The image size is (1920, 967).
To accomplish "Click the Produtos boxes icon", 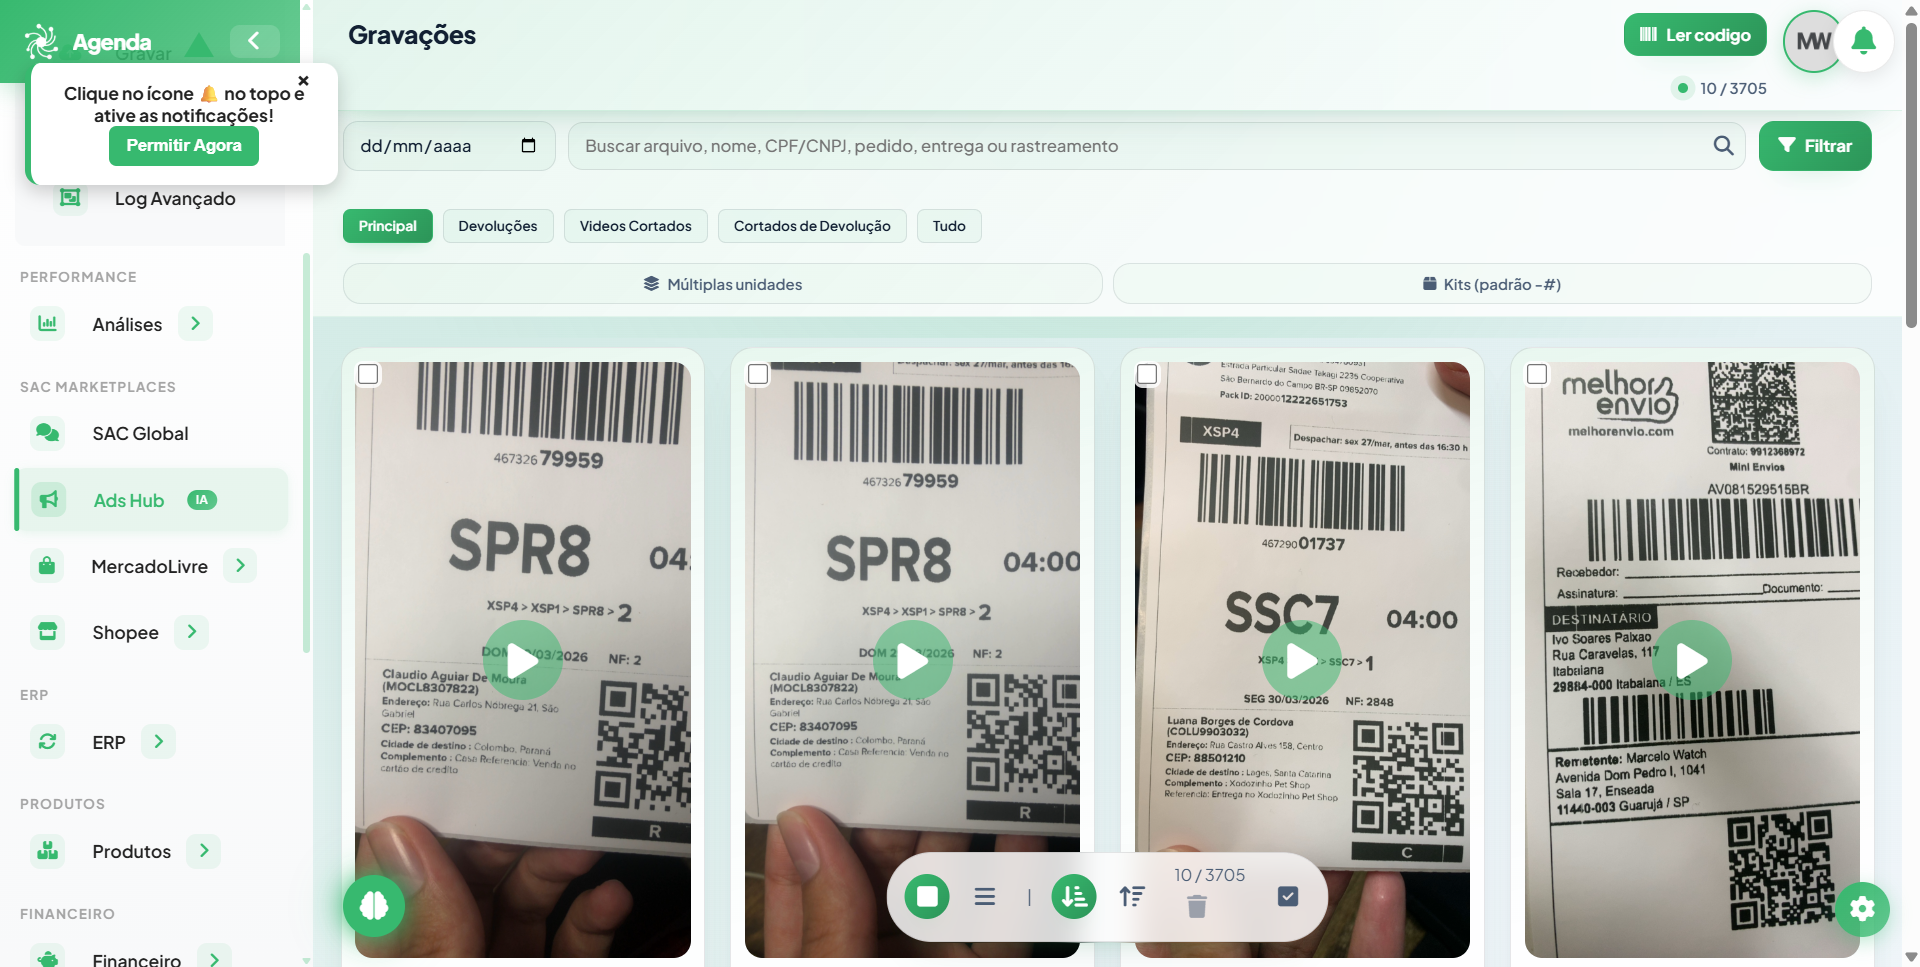I will pyautogui.click(x=47, y=851).
